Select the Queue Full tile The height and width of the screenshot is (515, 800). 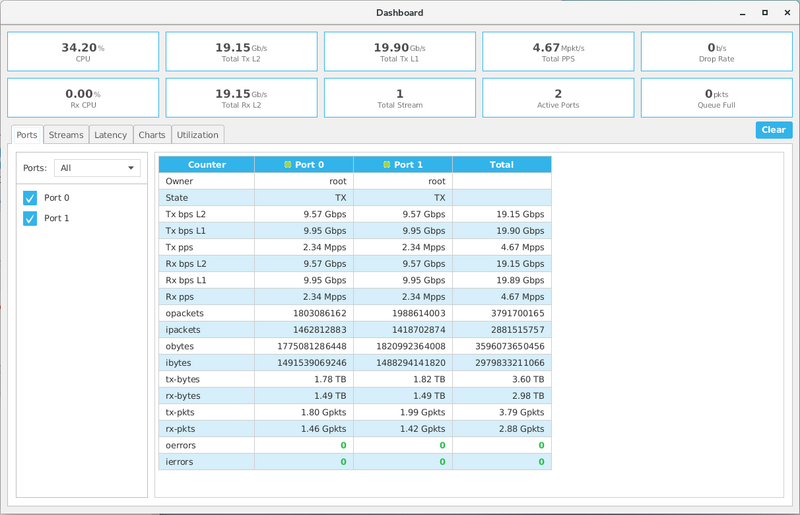coord(716,98)
